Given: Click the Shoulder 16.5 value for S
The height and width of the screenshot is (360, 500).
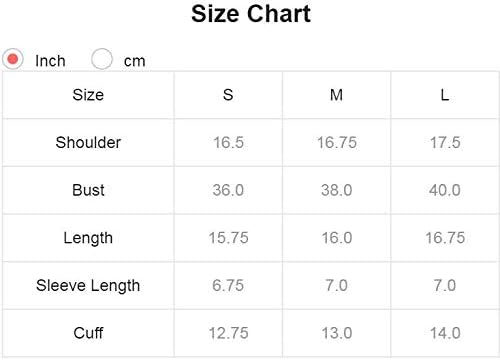Looking at the screenshot, I should [228, 142].
